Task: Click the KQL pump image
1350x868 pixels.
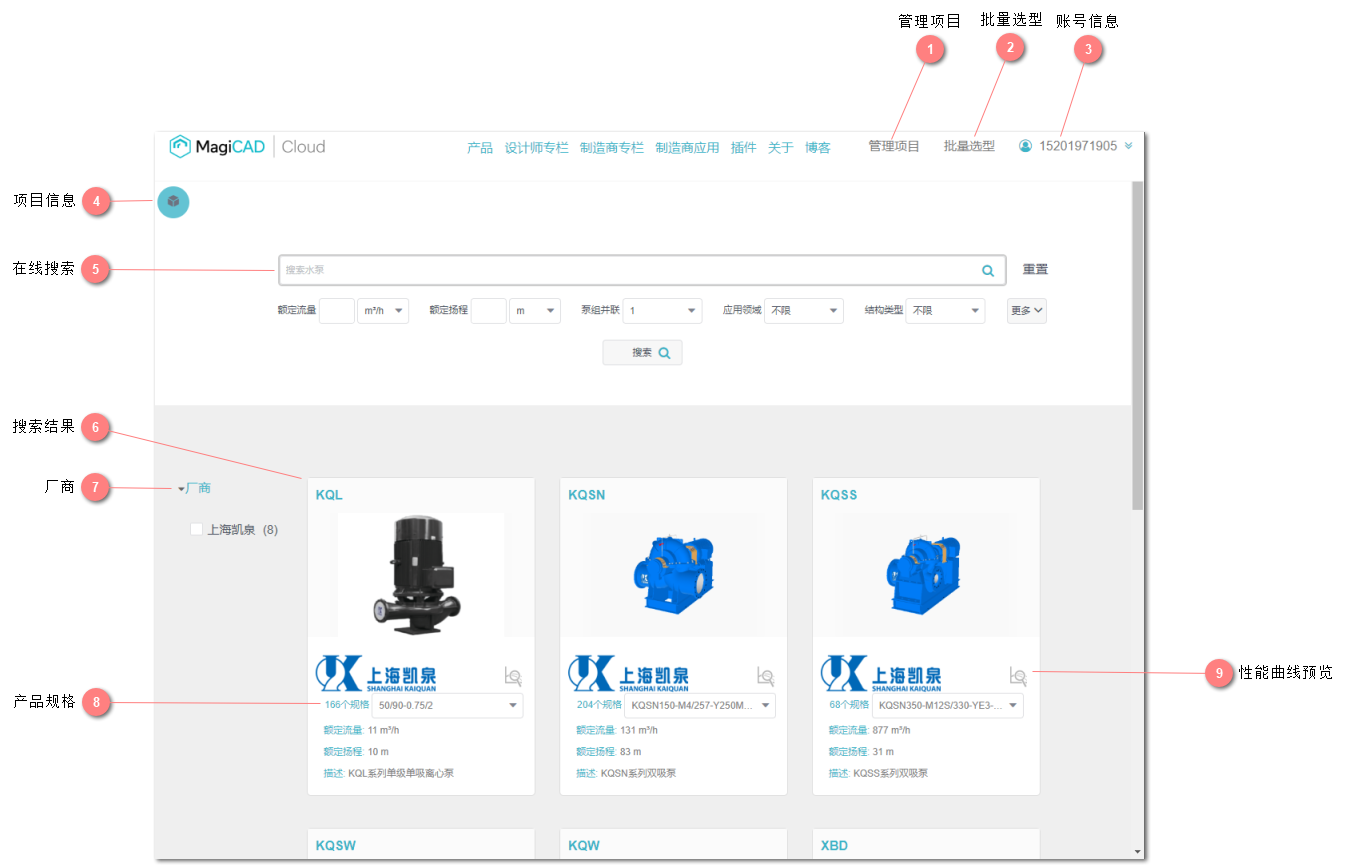Action: pyautogui.click(x=421, y=575)
